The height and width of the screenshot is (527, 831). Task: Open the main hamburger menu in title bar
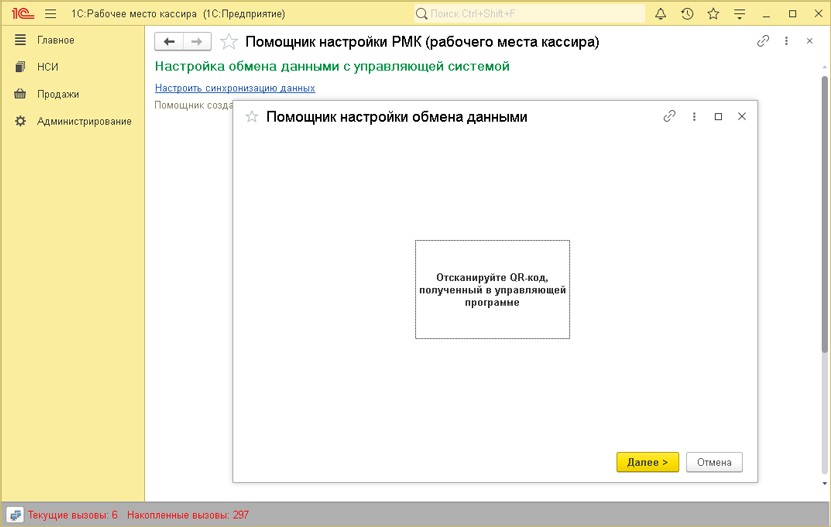[x=50, y=14]
